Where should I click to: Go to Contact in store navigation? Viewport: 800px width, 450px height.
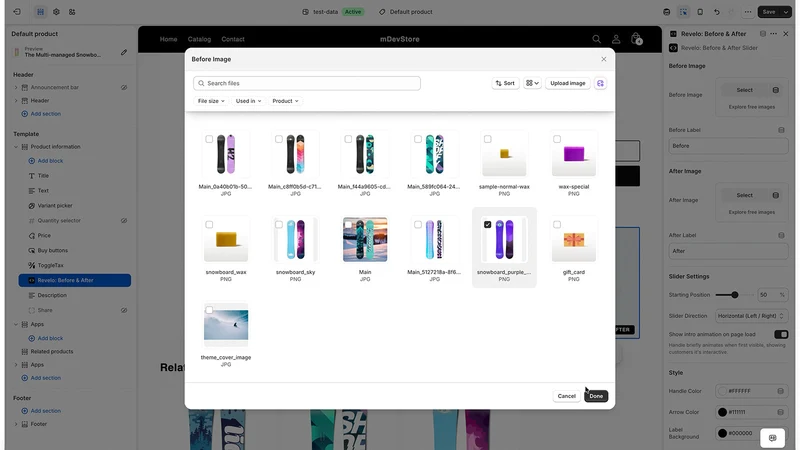(233, 39)
